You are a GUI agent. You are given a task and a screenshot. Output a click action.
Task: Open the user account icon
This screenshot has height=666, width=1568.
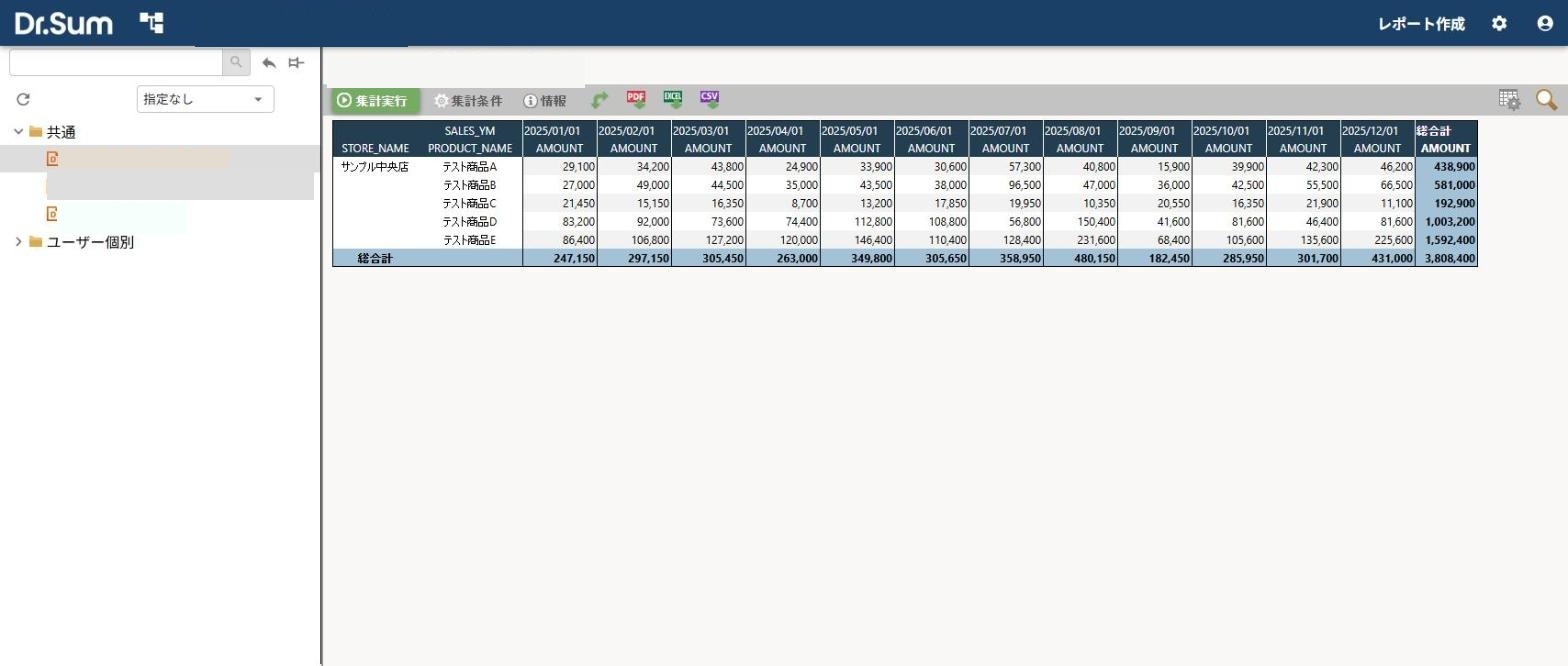pos(1545,23)
